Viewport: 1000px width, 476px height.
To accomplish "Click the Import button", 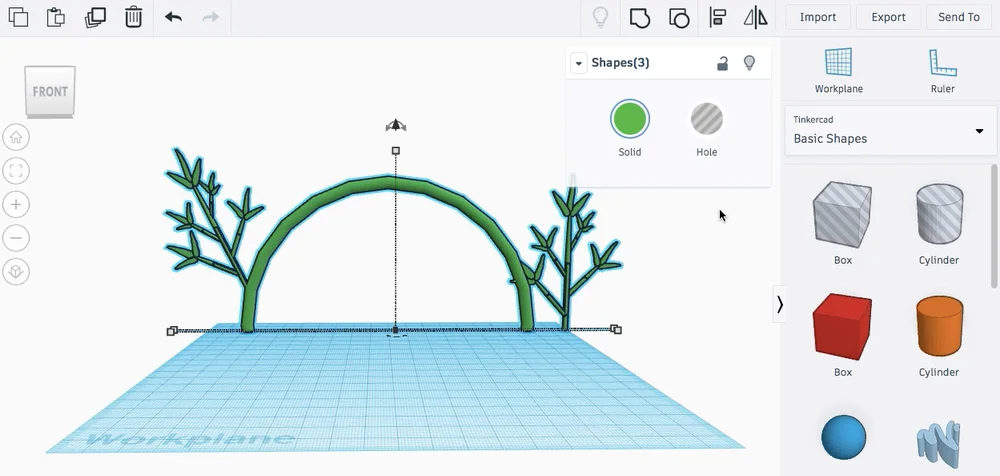I will 818,17.
